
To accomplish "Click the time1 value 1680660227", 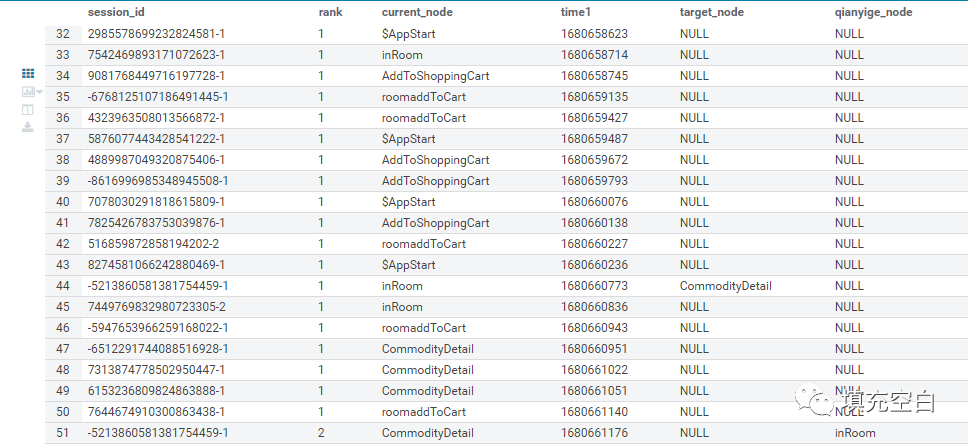I will 595,244.
